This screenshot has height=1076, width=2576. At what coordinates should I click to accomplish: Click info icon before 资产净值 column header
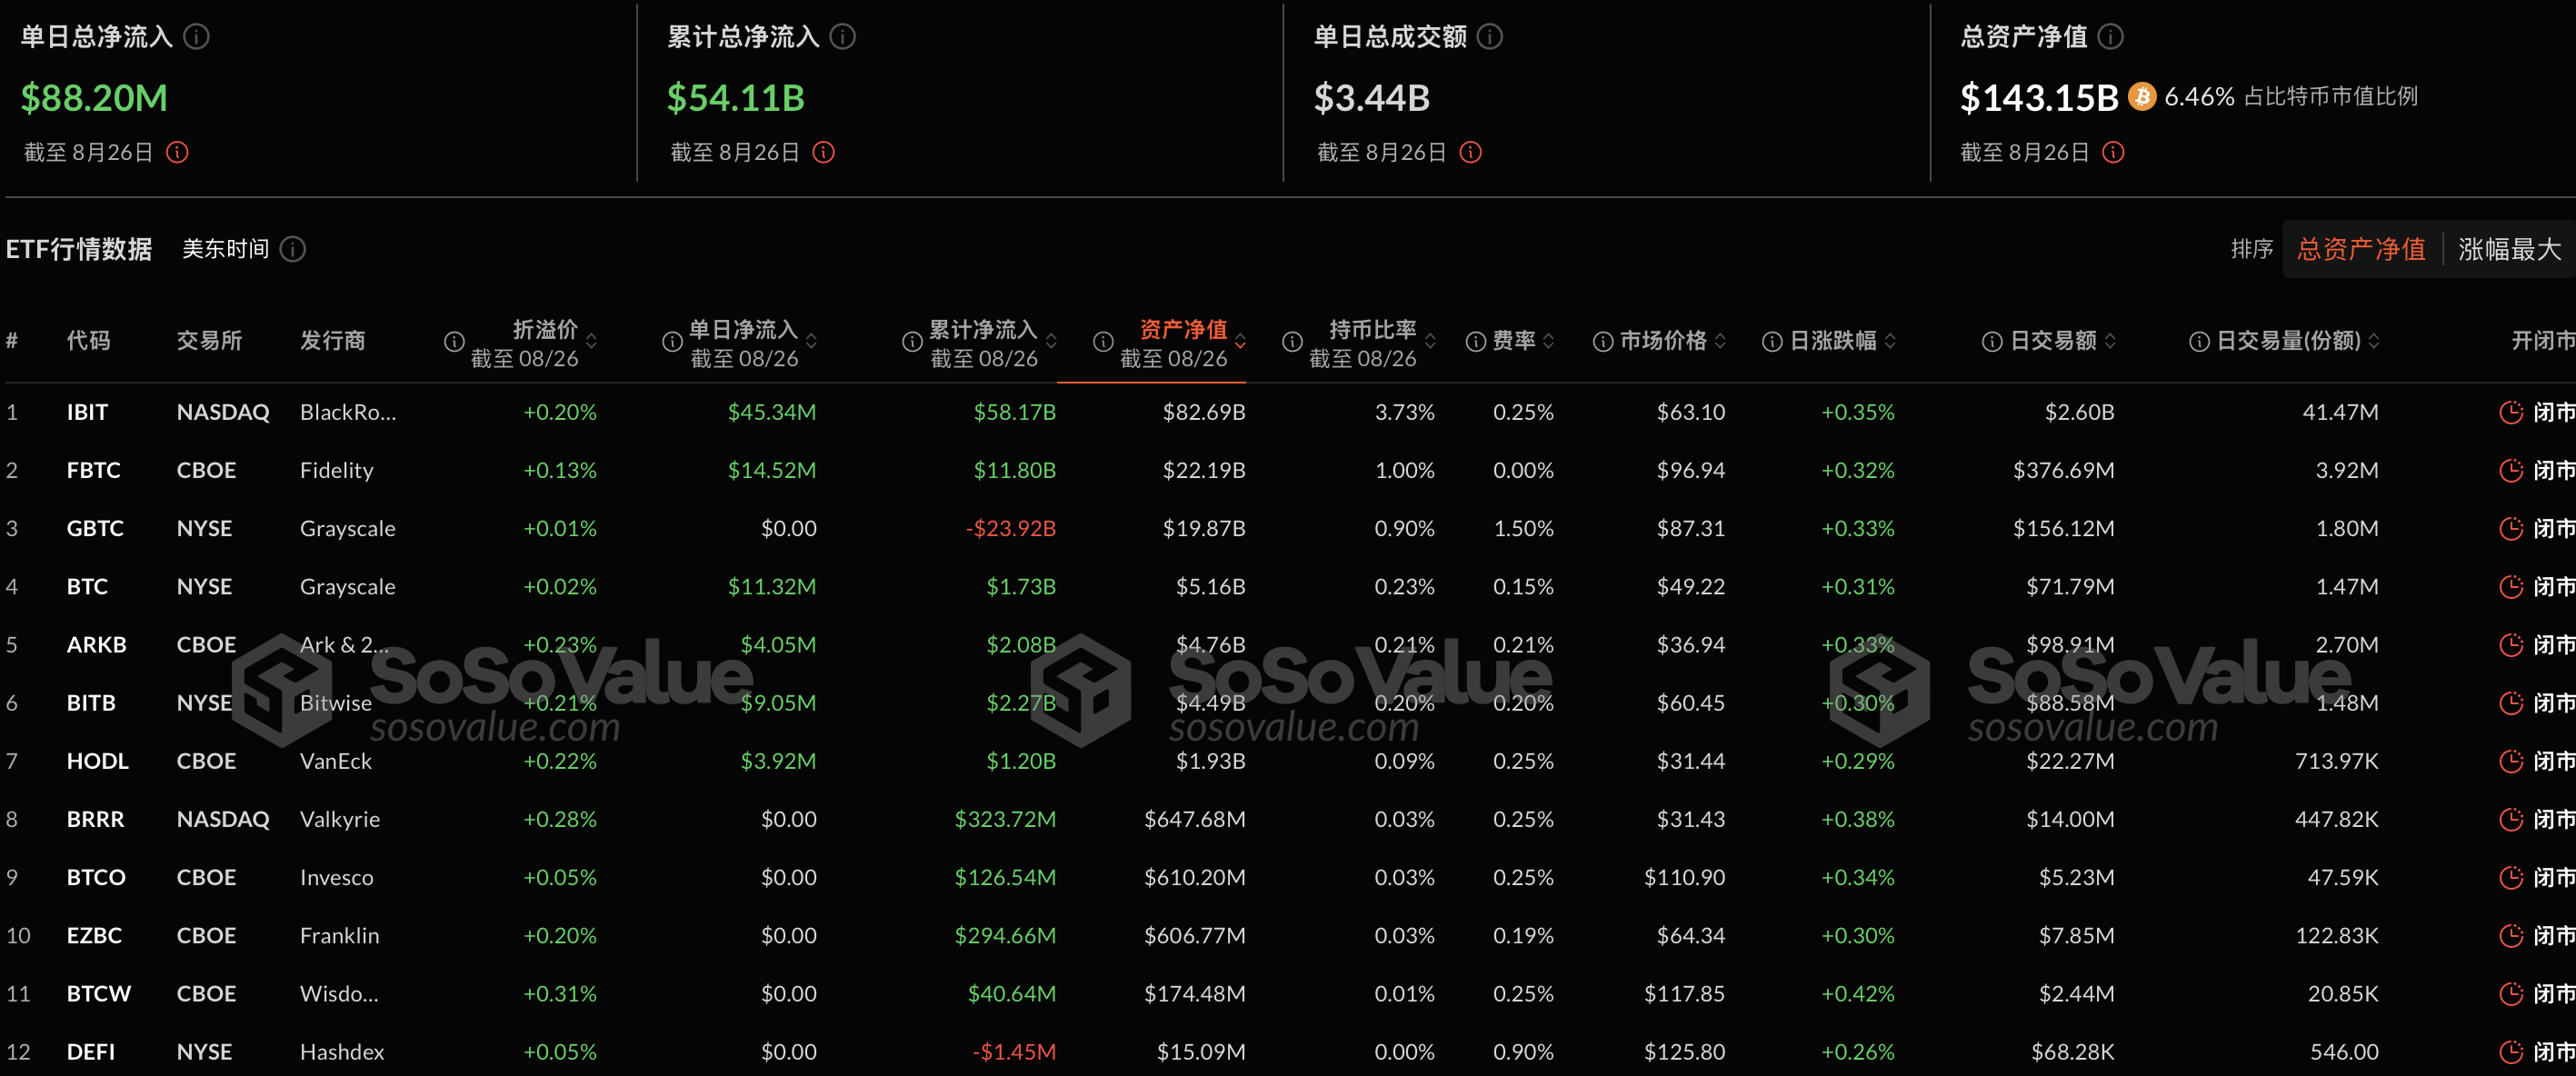pos(1103,342)
